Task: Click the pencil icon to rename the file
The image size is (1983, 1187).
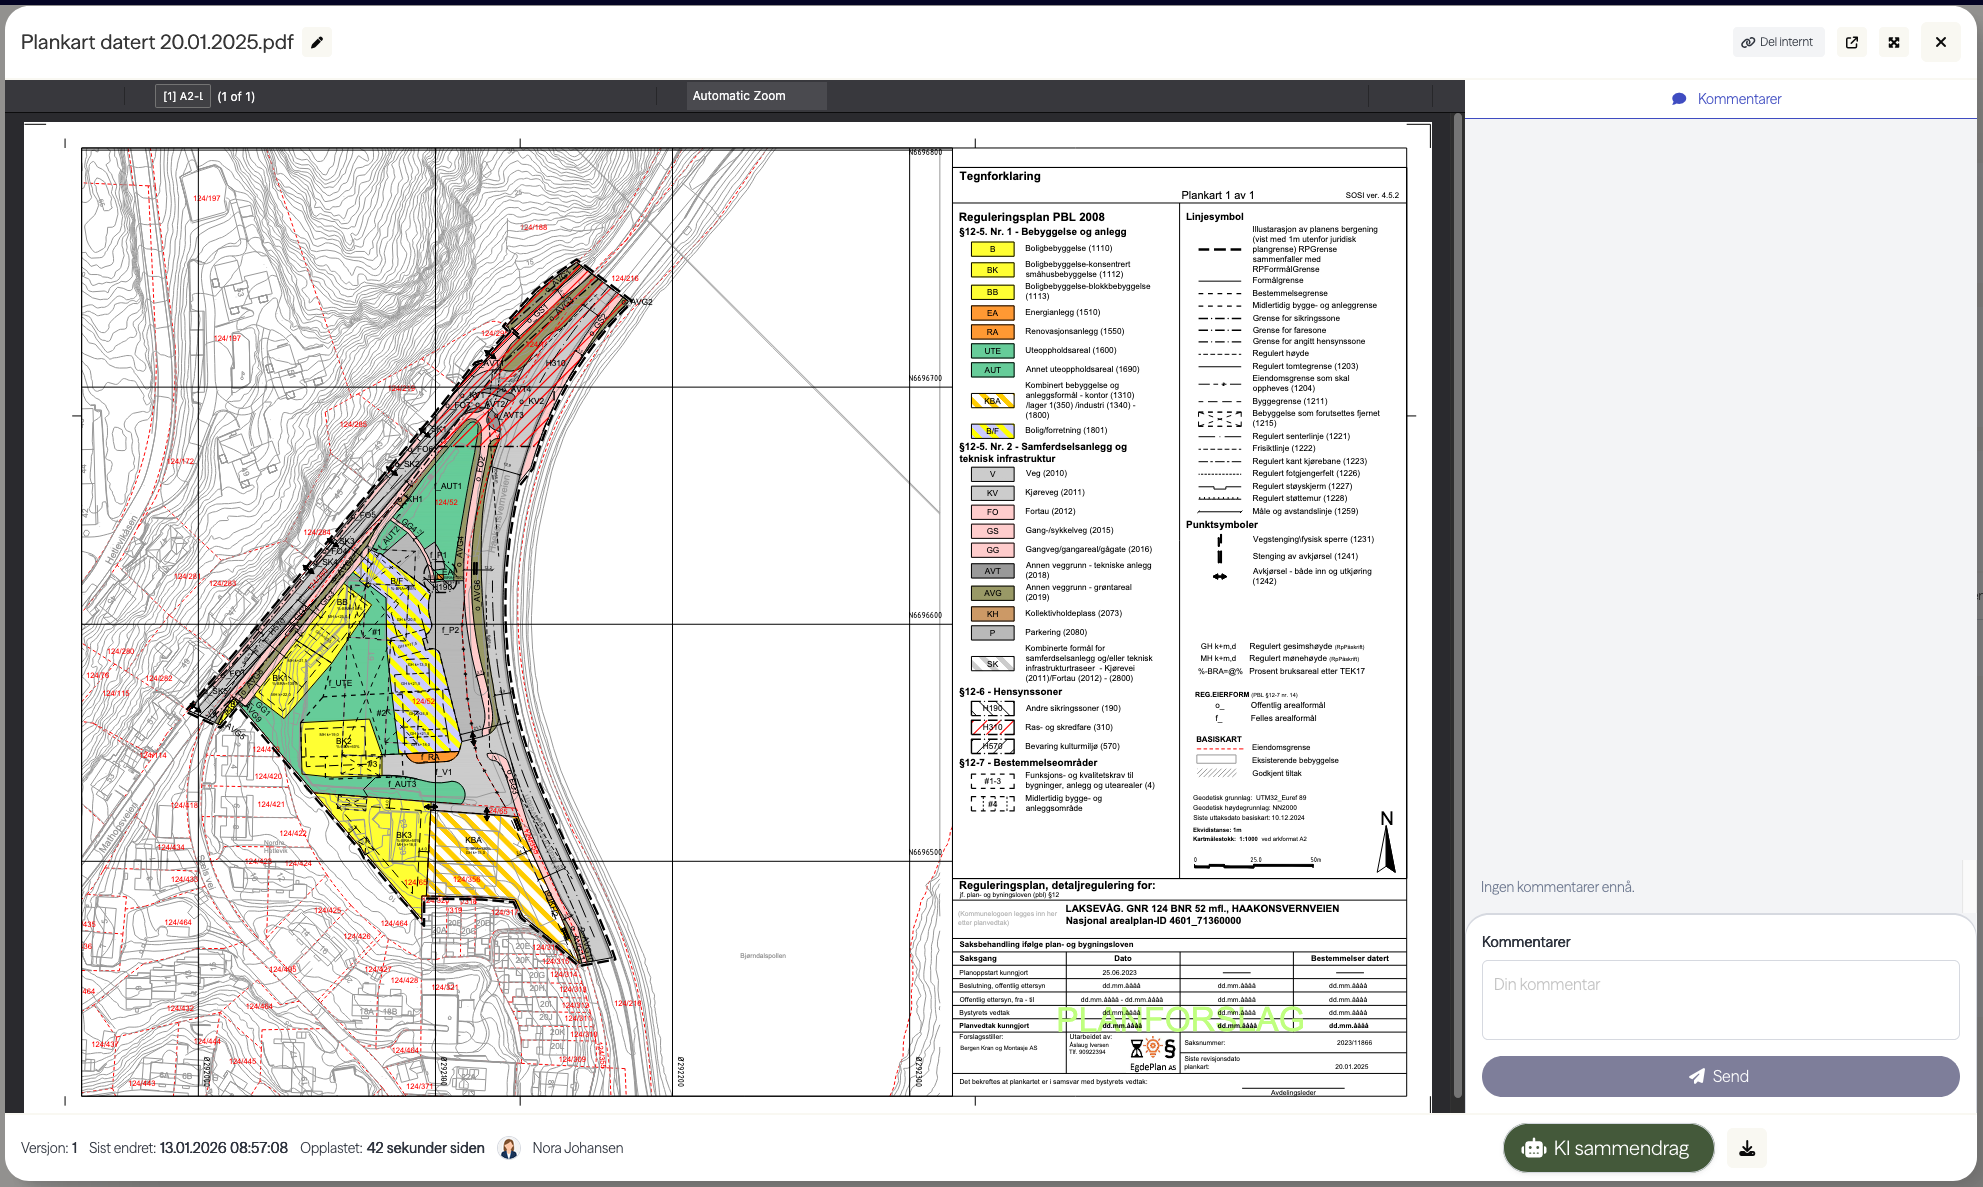Action: (317, 42)
